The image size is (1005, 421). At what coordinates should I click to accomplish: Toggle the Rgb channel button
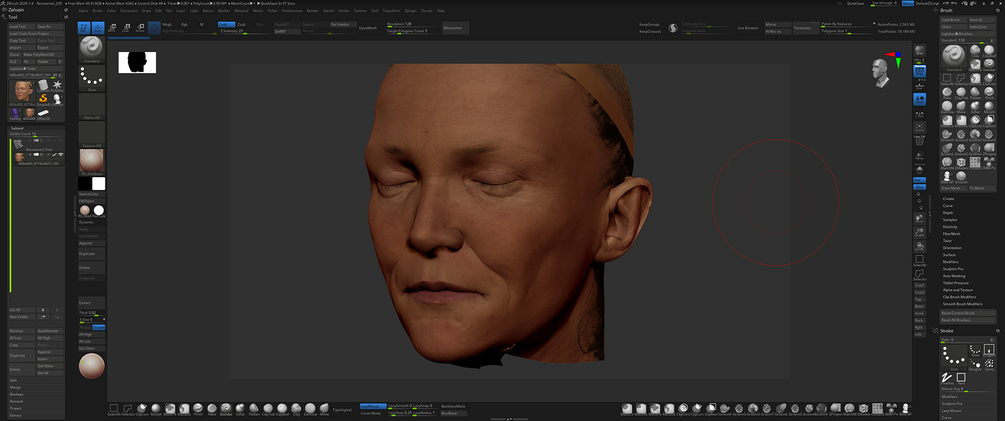point(184,24)
